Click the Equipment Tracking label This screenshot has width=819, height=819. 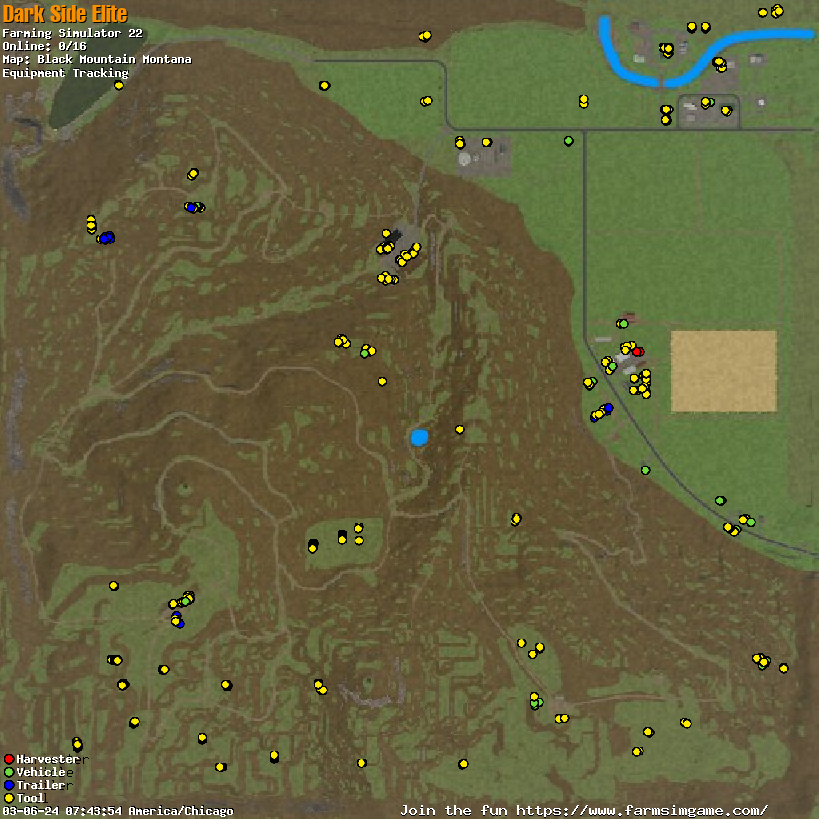65,73
